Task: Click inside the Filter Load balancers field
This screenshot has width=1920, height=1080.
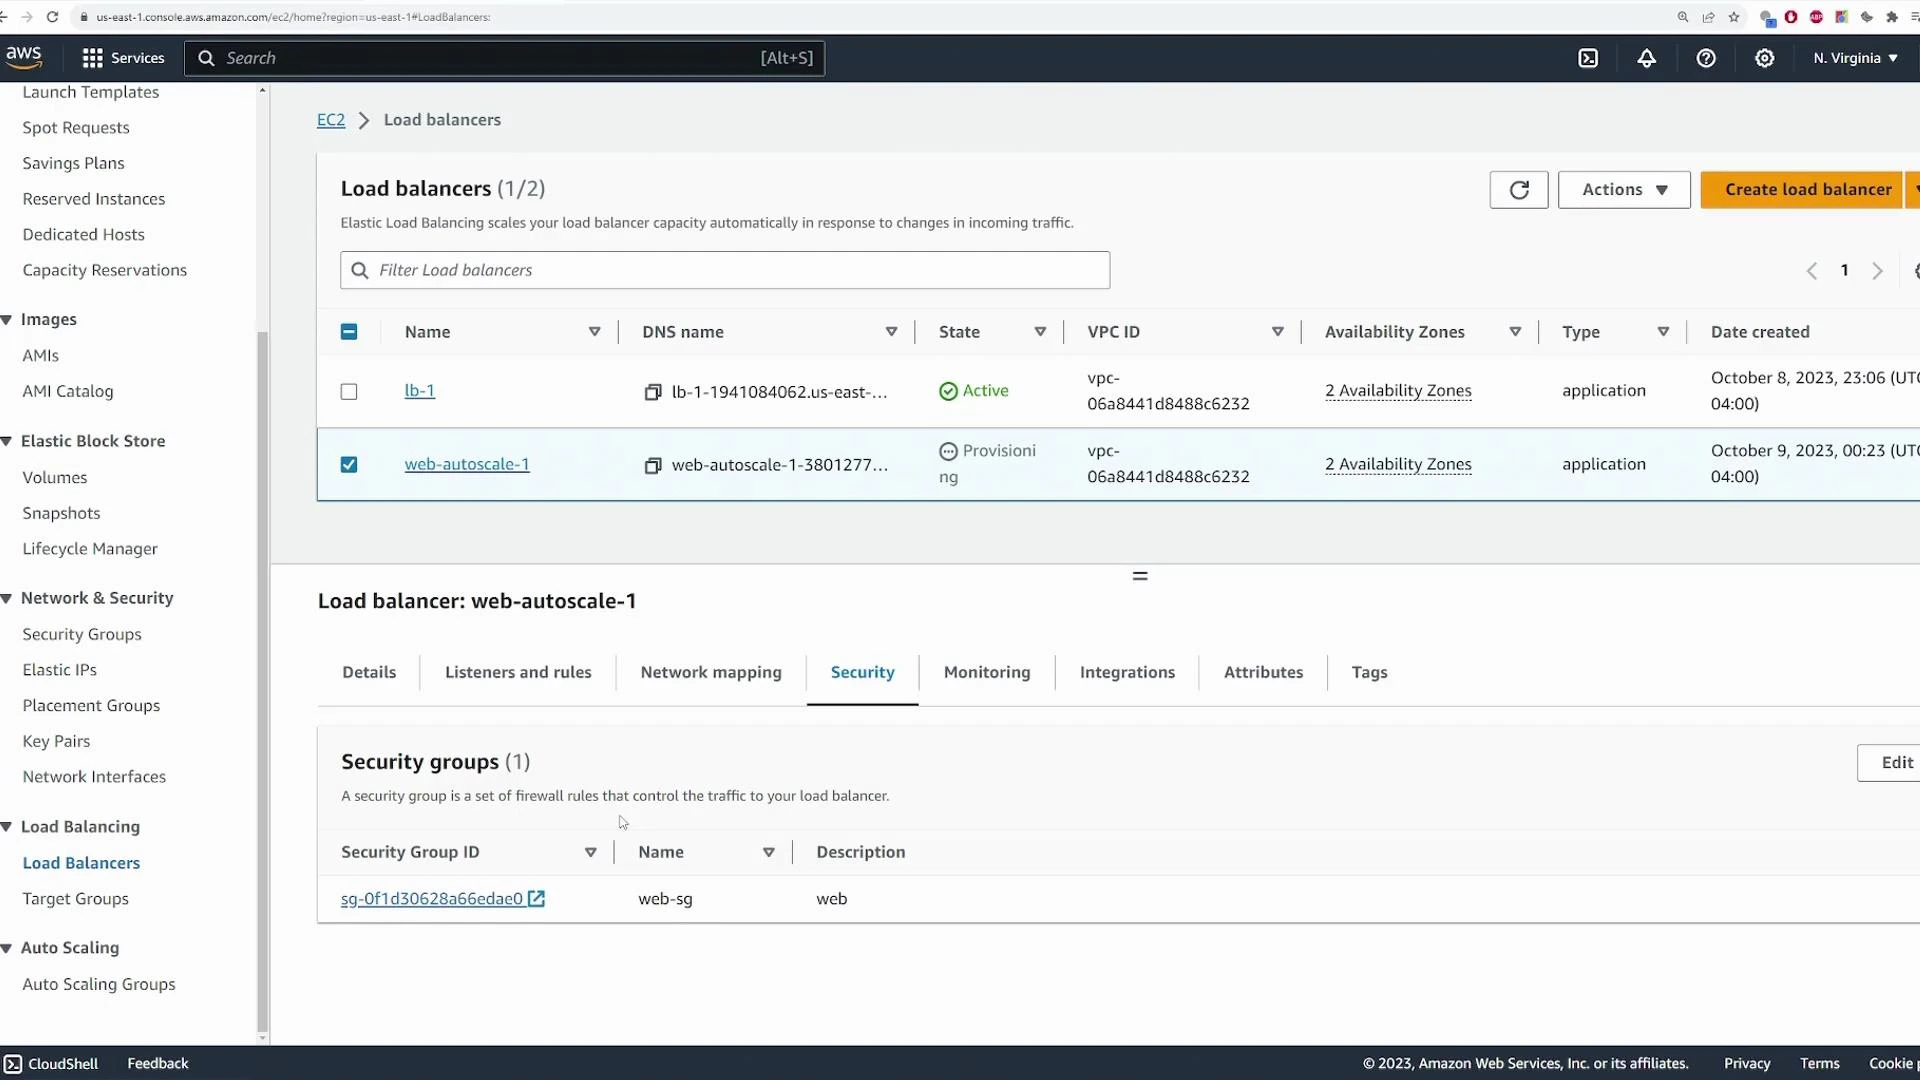Action: pyautogui.click(x=724, y=270)
